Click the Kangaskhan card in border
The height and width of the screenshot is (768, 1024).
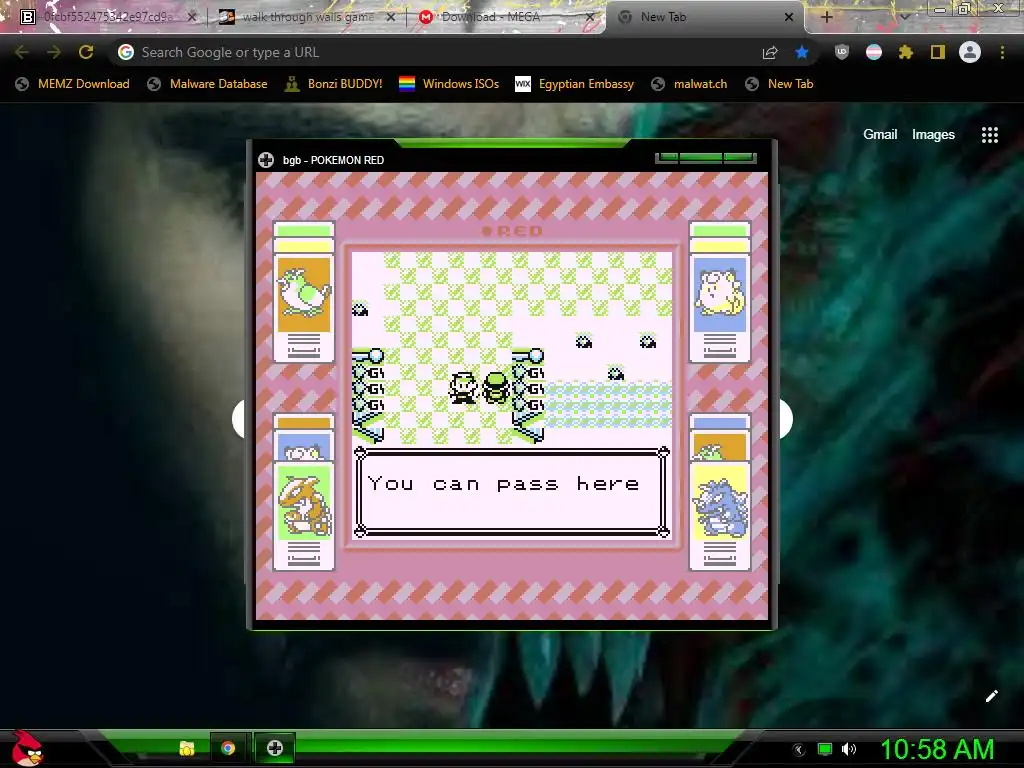(304, 516)
